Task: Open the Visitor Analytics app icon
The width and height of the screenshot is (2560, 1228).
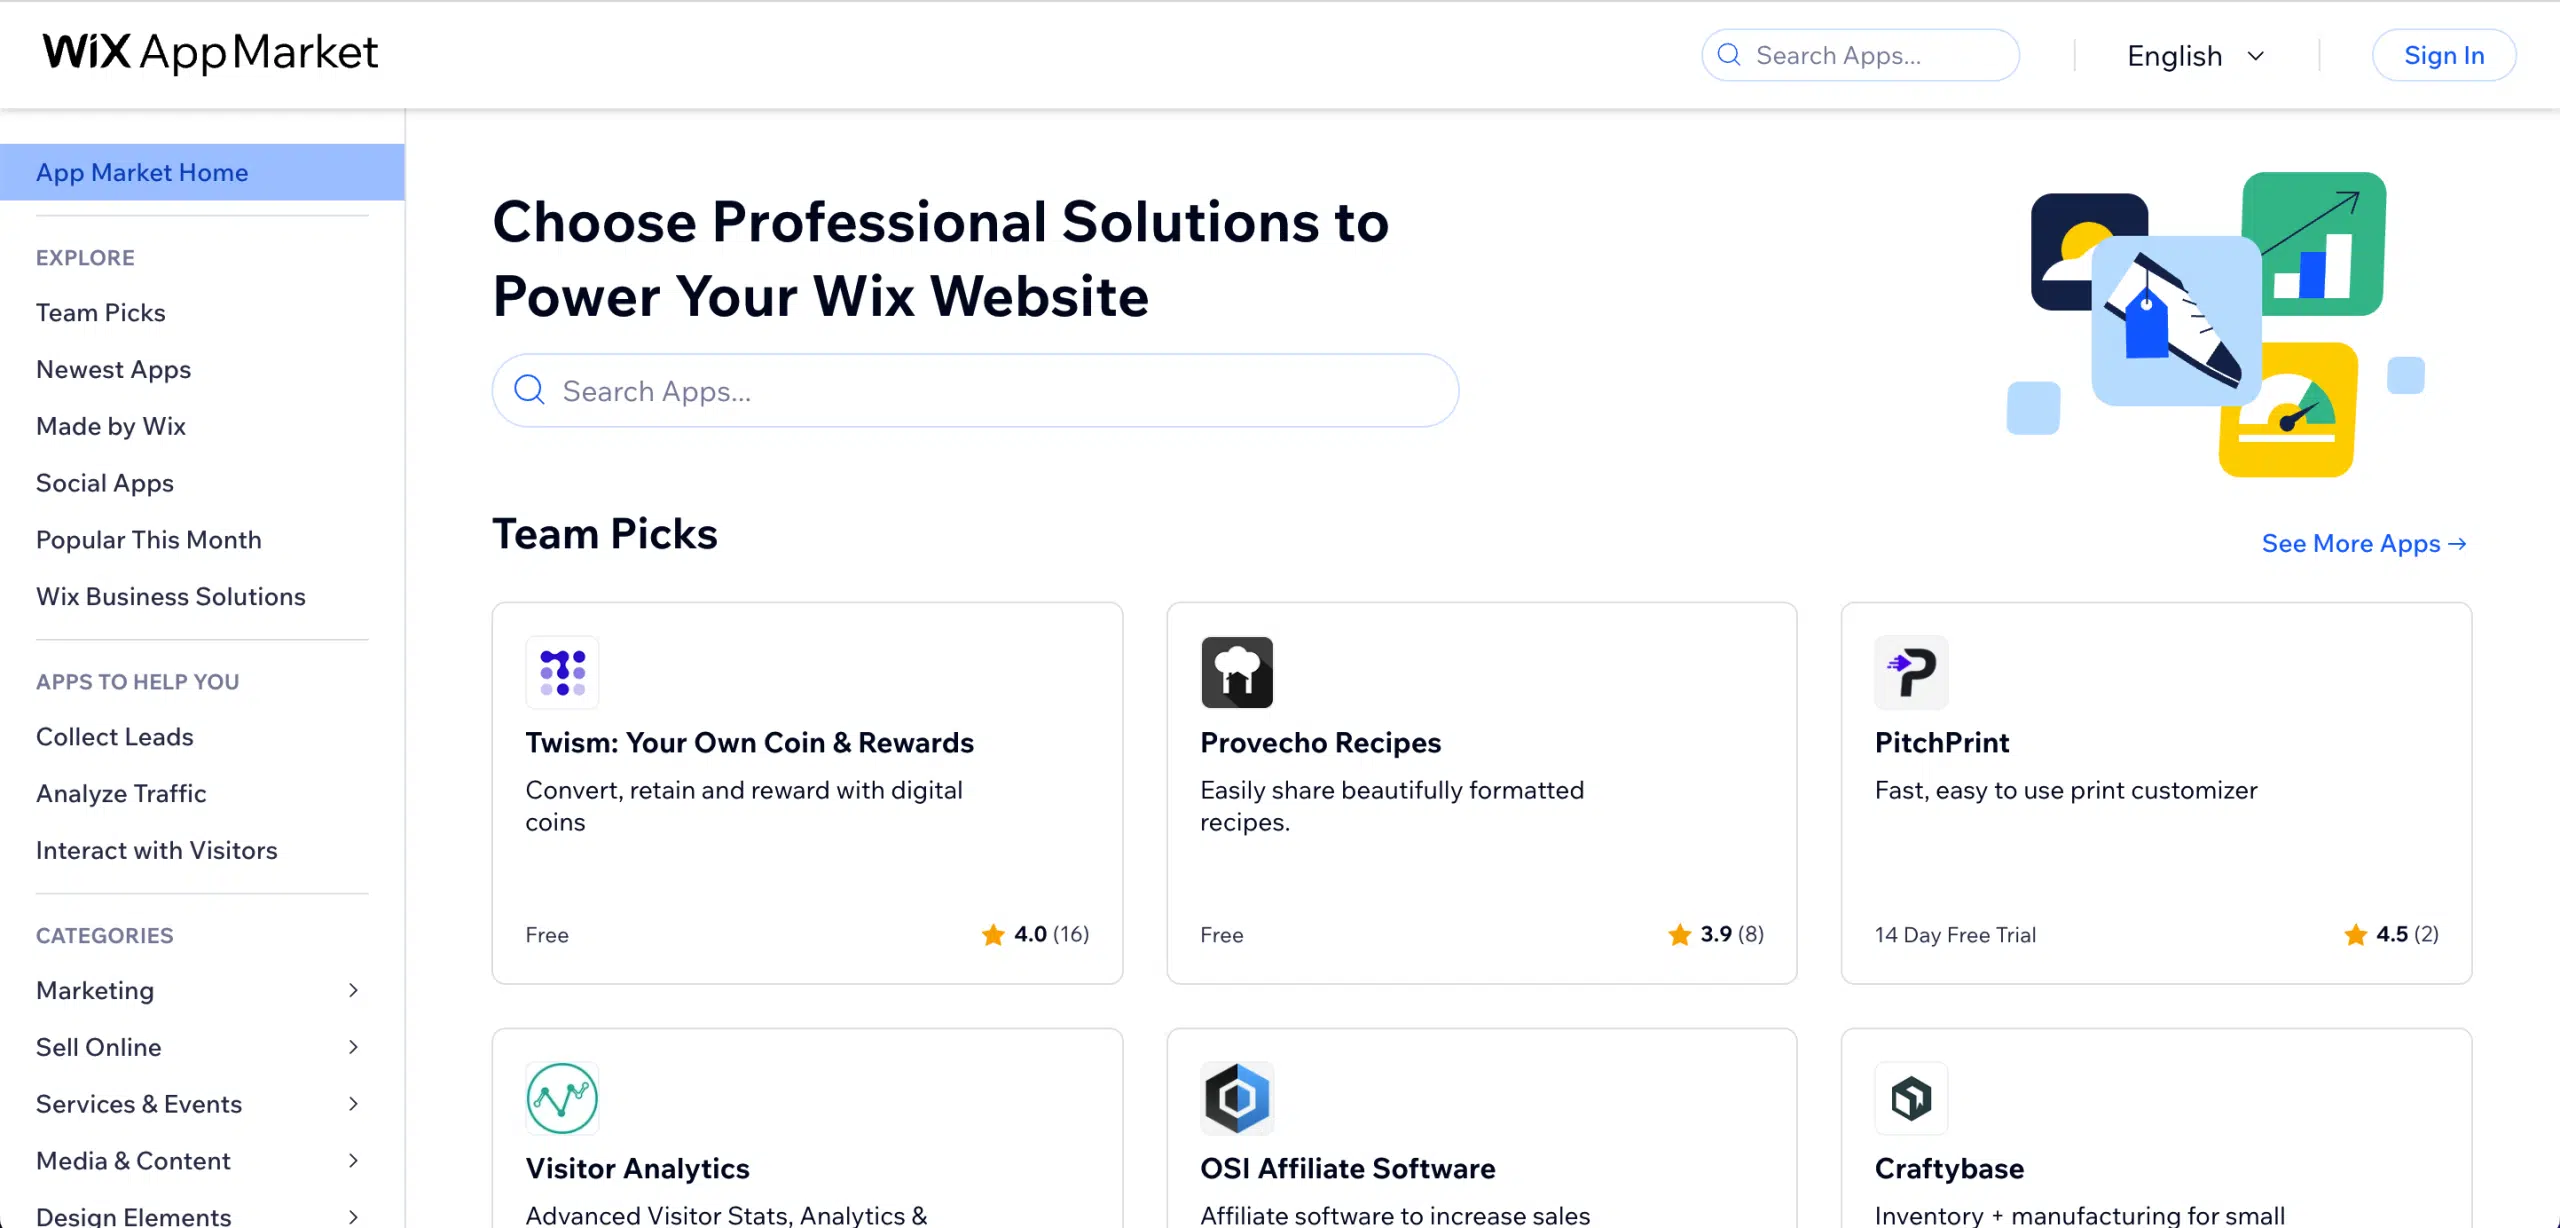Action: pyautogui.click(x=562, y=1098)
